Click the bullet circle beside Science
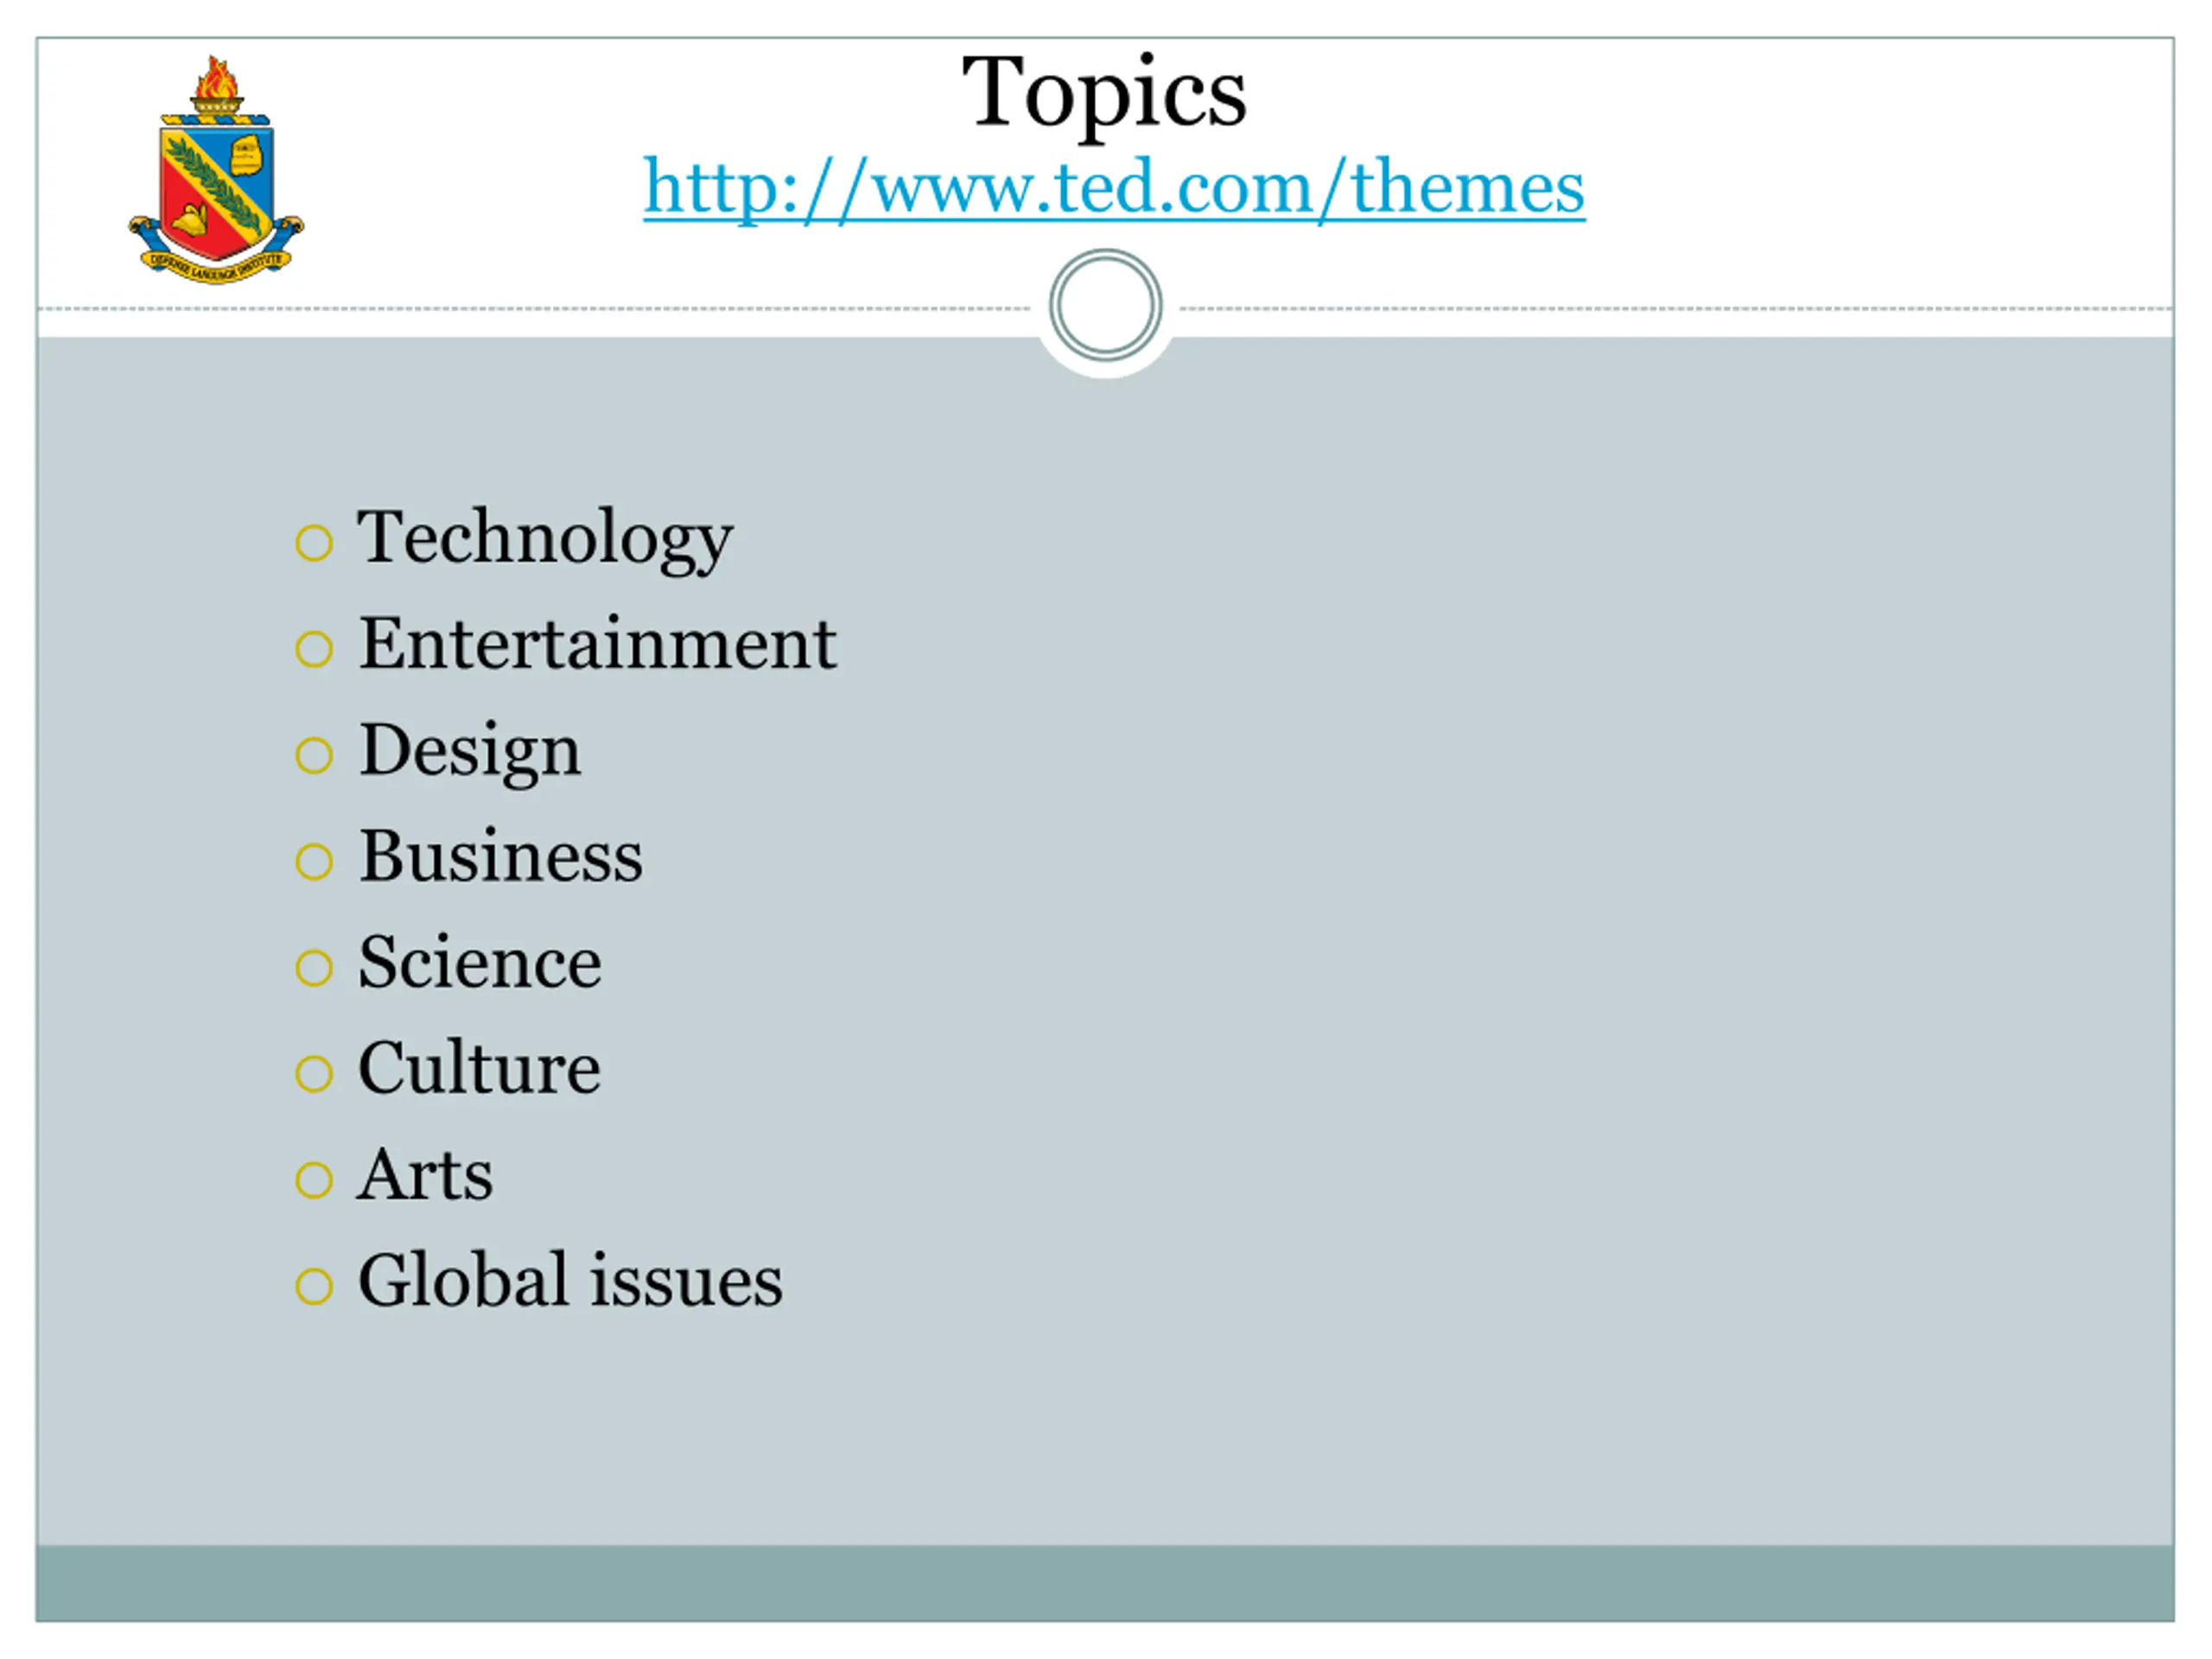Screen dimensions: 2212x1659 click(314, 968)
